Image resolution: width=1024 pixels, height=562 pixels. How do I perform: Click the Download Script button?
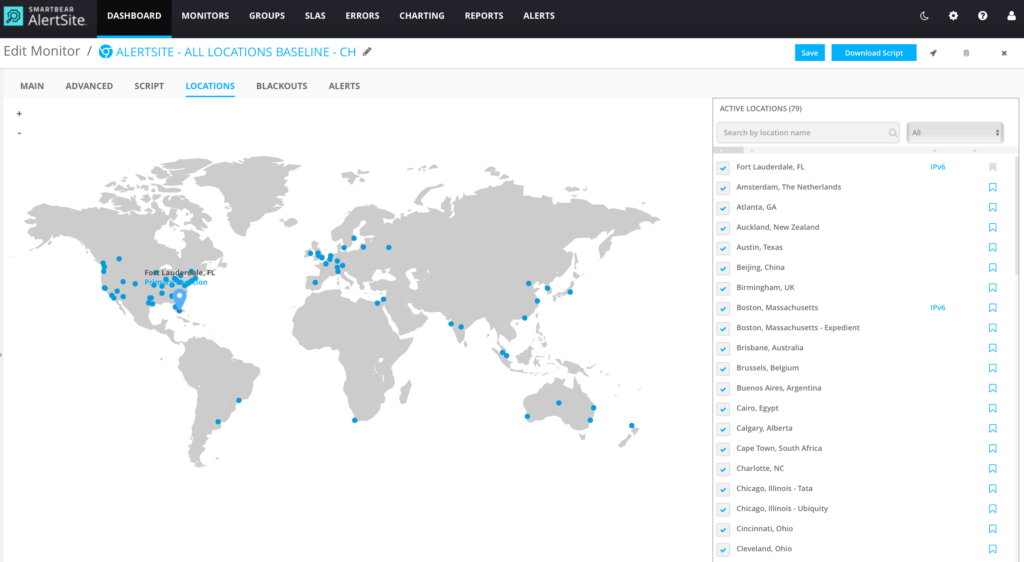click(x=873, y=53)
